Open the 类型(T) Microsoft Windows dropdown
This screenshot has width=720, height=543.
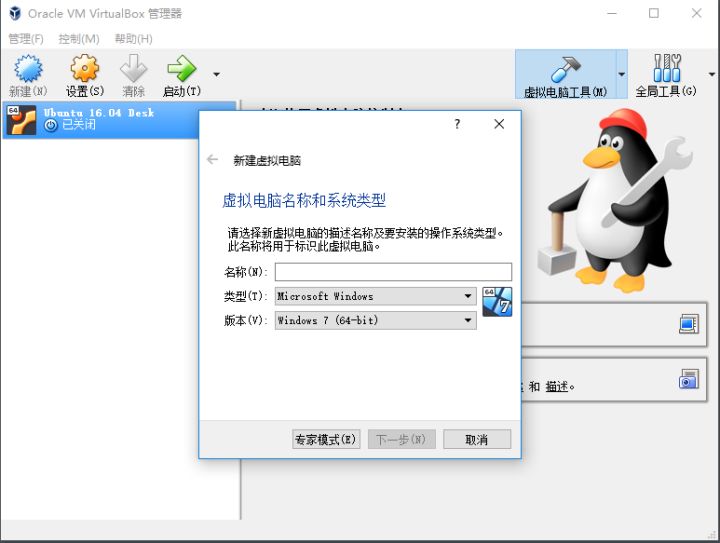click(376, 296)
